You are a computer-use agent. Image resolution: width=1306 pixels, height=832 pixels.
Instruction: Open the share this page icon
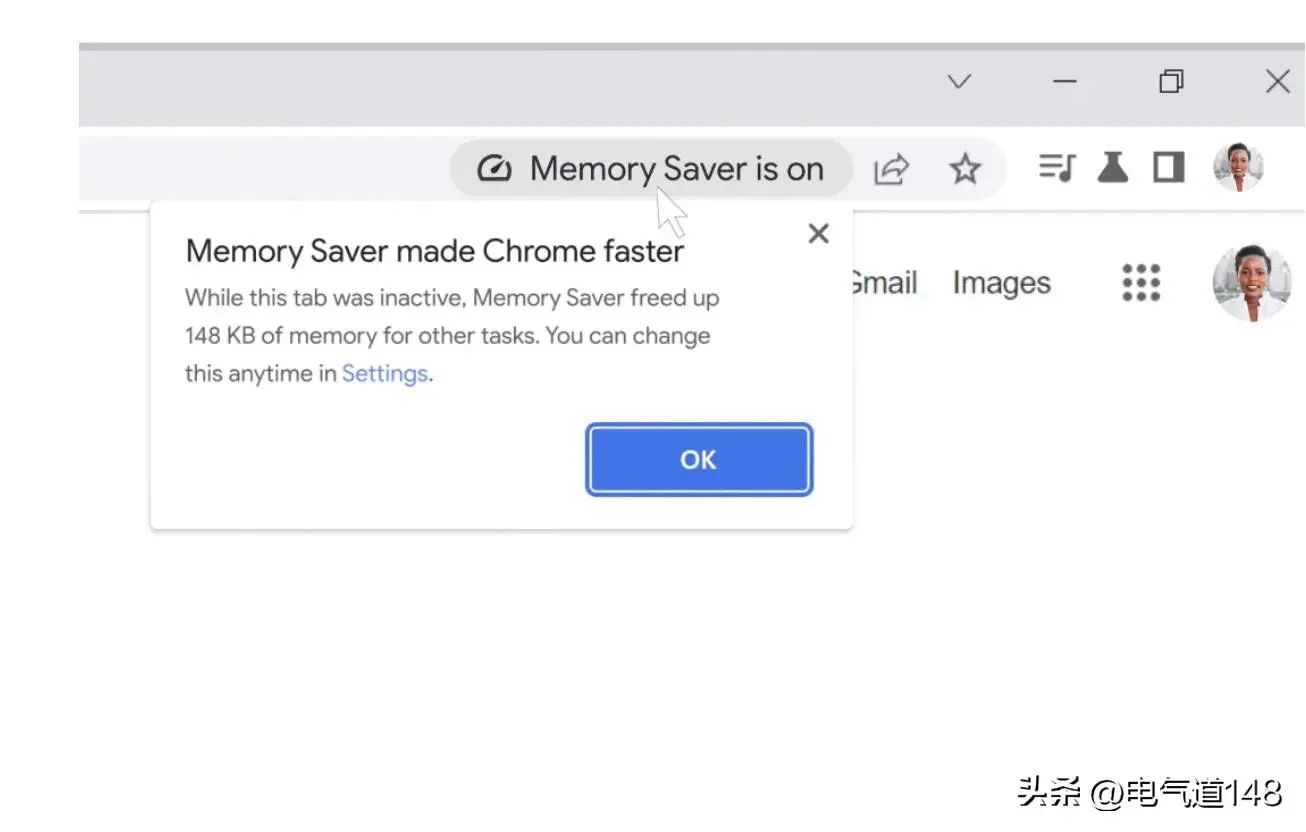coord(891,168)
